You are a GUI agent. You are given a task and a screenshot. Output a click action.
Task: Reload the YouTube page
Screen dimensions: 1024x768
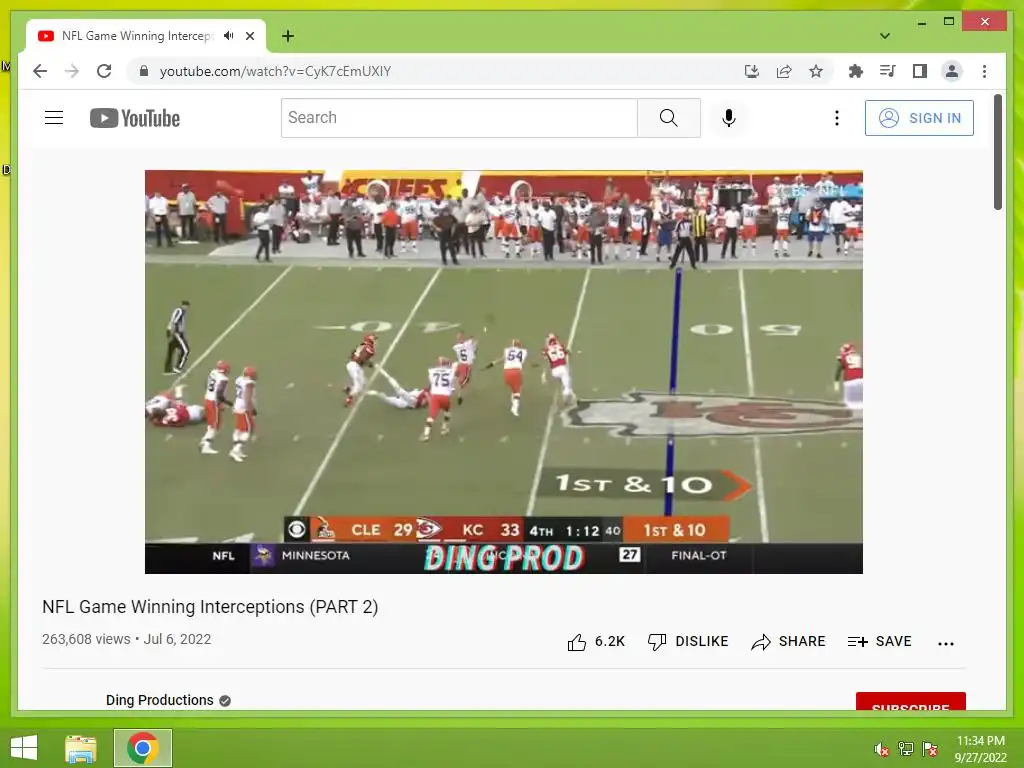[104, 71]
